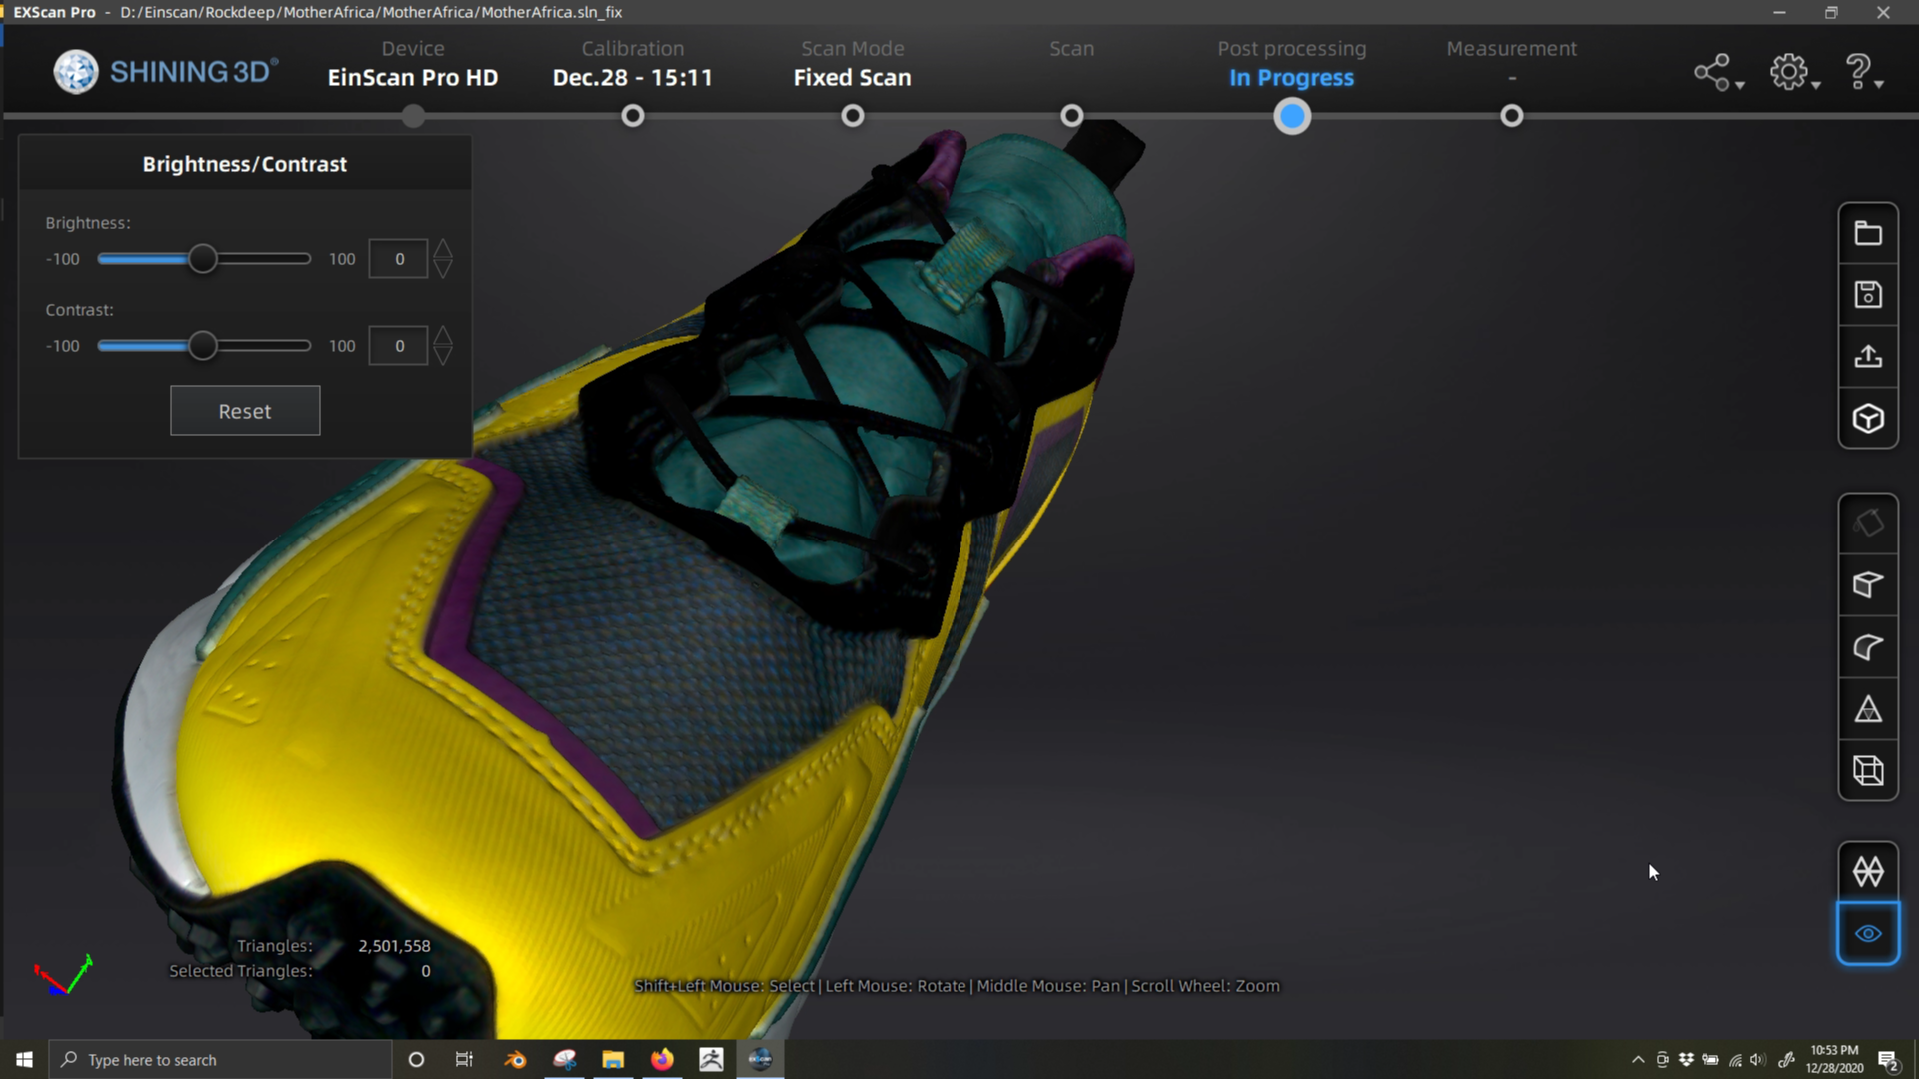Click the upload/share model icon
1920x1080 pixels.
click(1868, 357)
